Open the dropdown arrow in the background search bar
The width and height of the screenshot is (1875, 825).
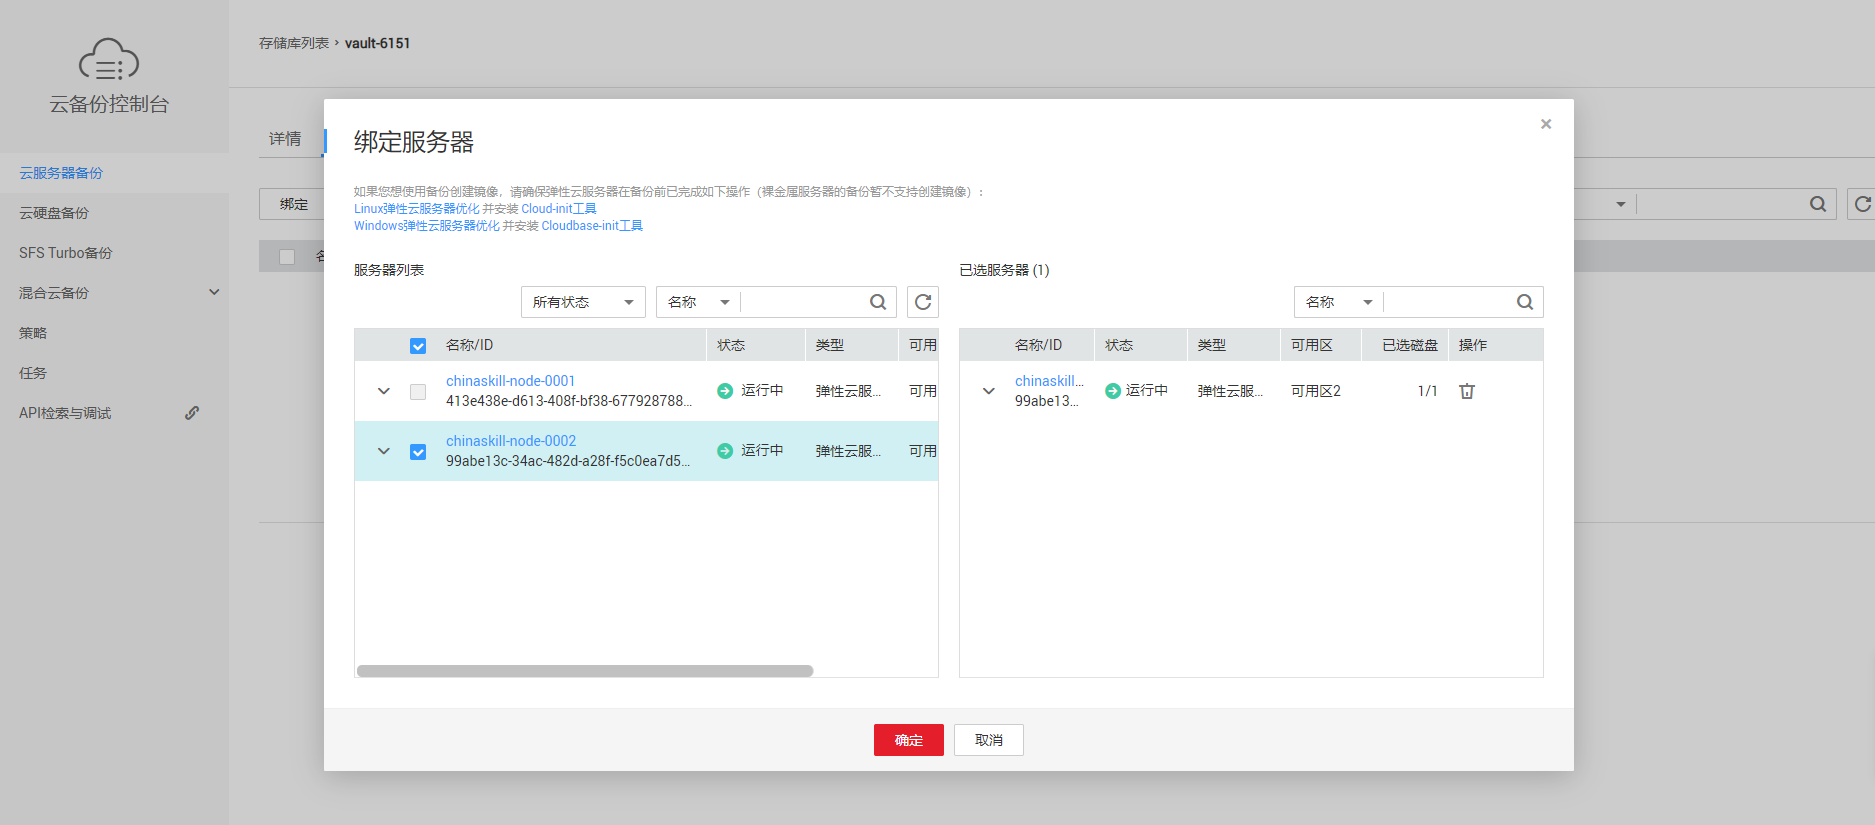1620,204
